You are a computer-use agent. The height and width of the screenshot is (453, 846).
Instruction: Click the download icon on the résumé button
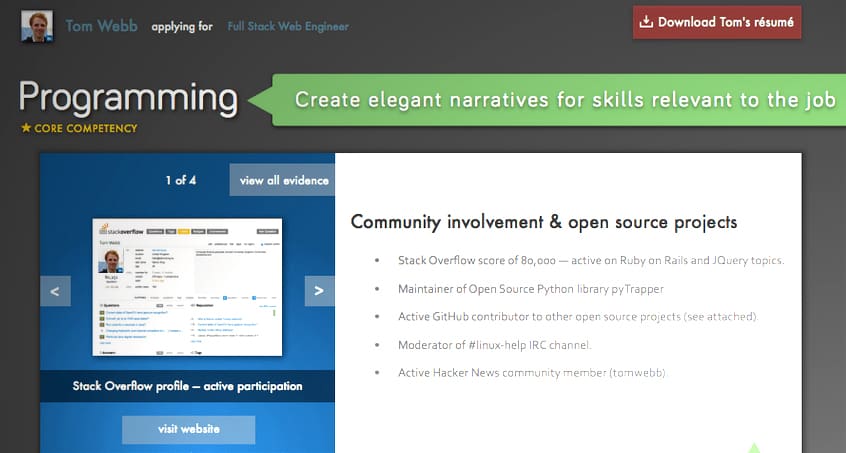pyautogui.click(x=646, y=22)
